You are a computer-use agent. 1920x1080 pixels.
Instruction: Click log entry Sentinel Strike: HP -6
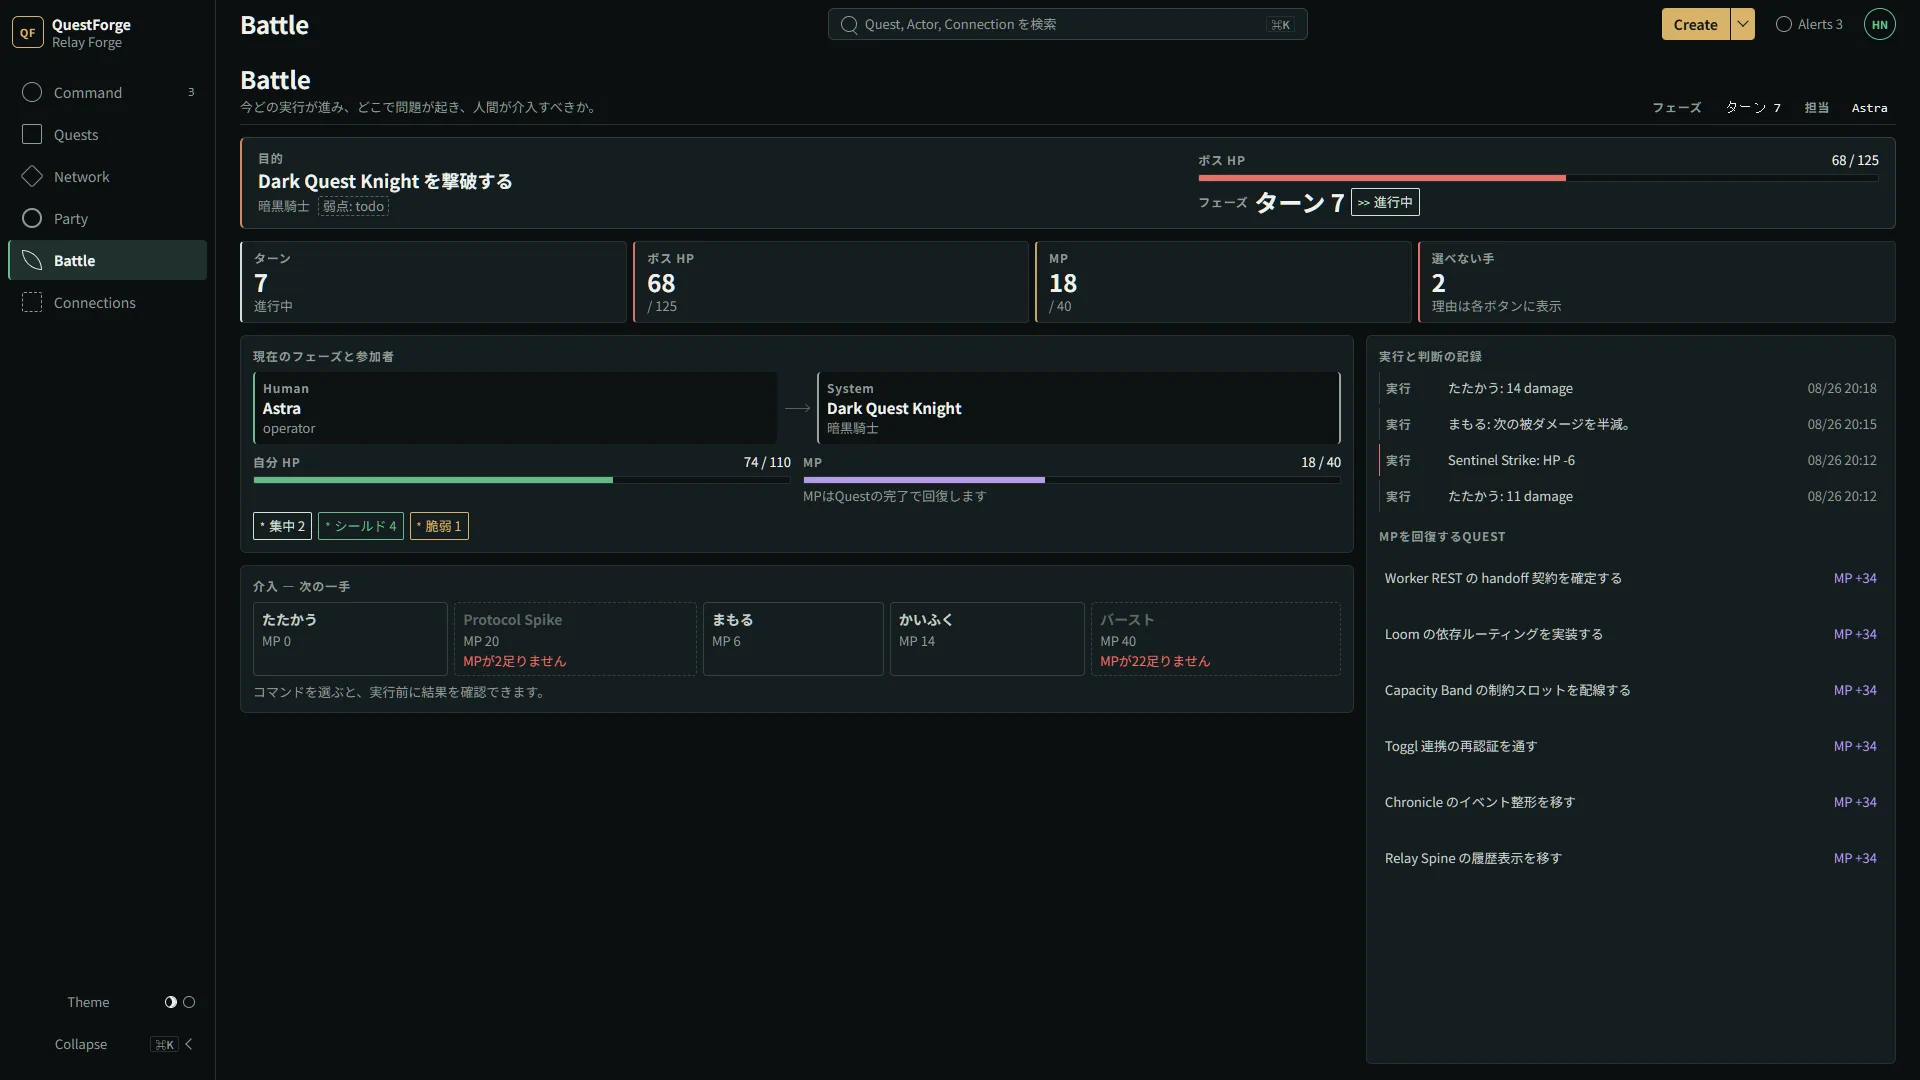(x=1630, y=460)
